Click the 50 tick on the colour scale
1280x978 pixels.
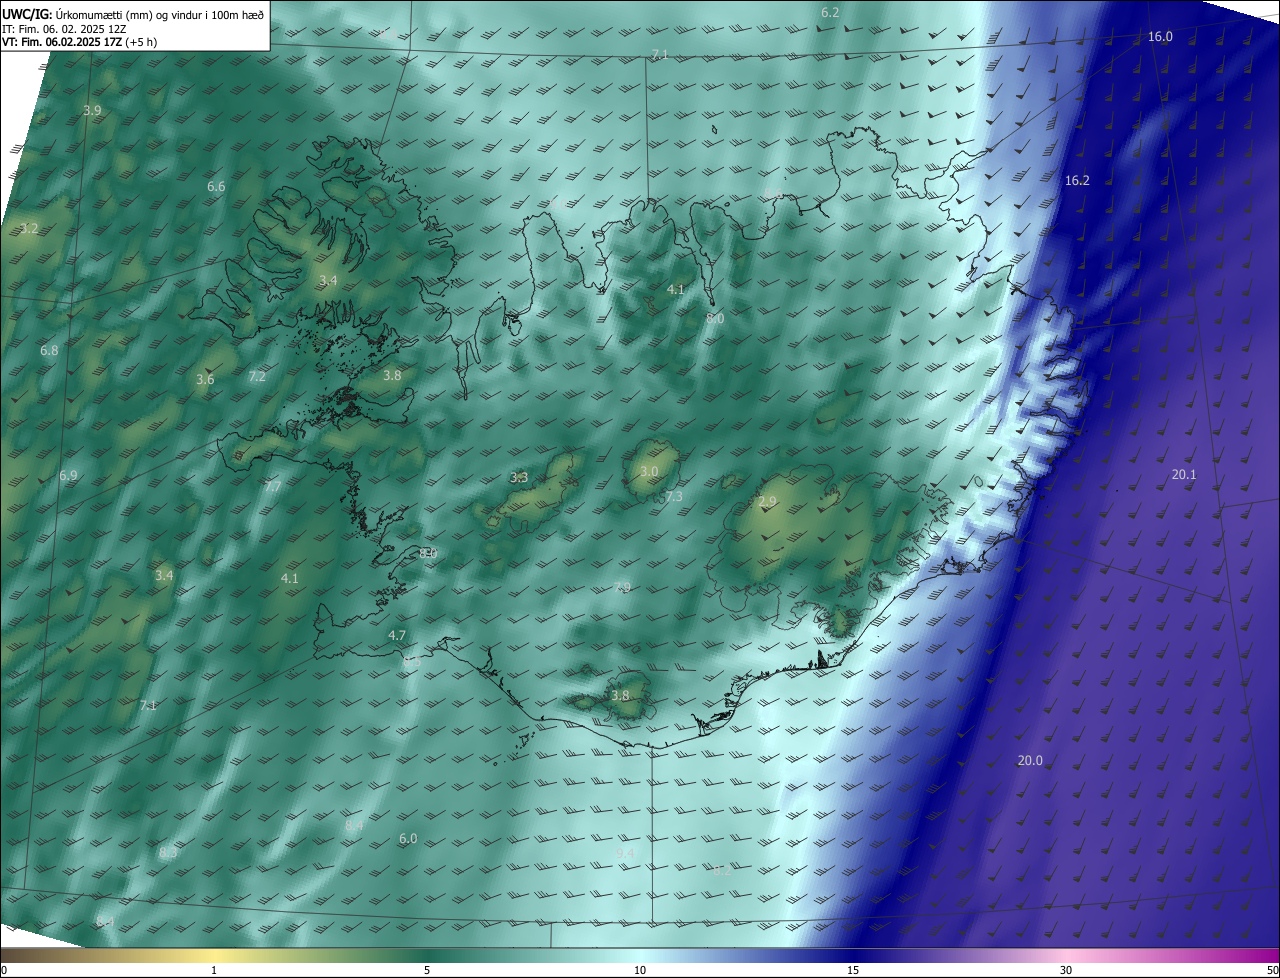tap(1272, 970)
